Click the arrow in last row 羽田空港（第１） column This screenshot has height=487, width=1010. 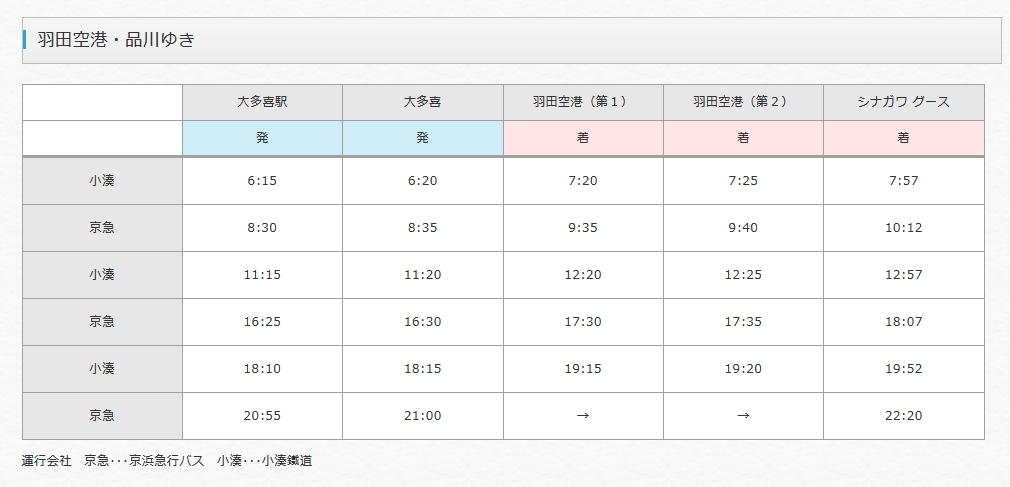click(583, 416)
